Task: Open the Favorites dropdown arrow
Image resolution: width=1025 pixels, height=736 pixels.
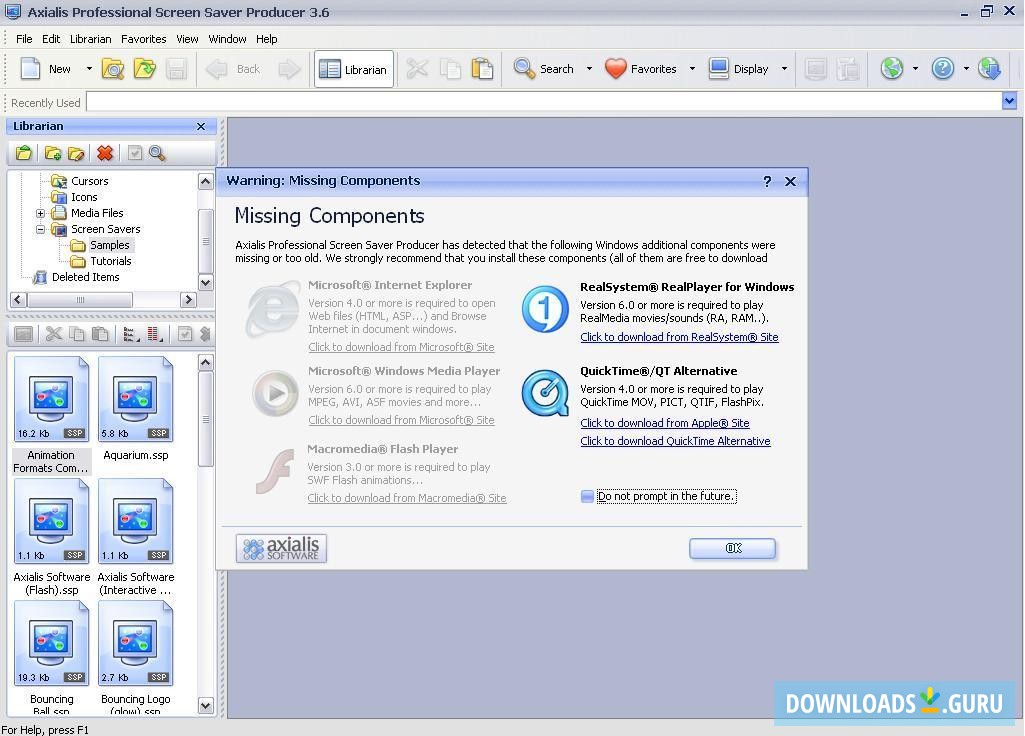Action: click(692, 69)
